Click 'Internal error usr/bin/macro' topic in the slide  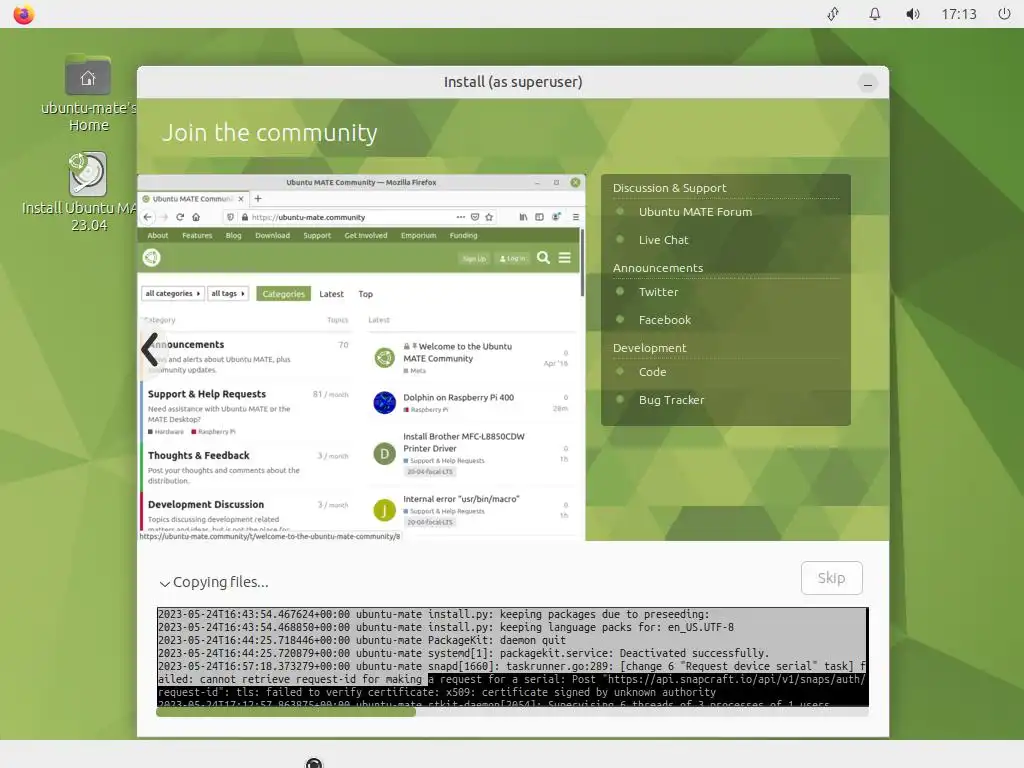click(x=461, y=499)
